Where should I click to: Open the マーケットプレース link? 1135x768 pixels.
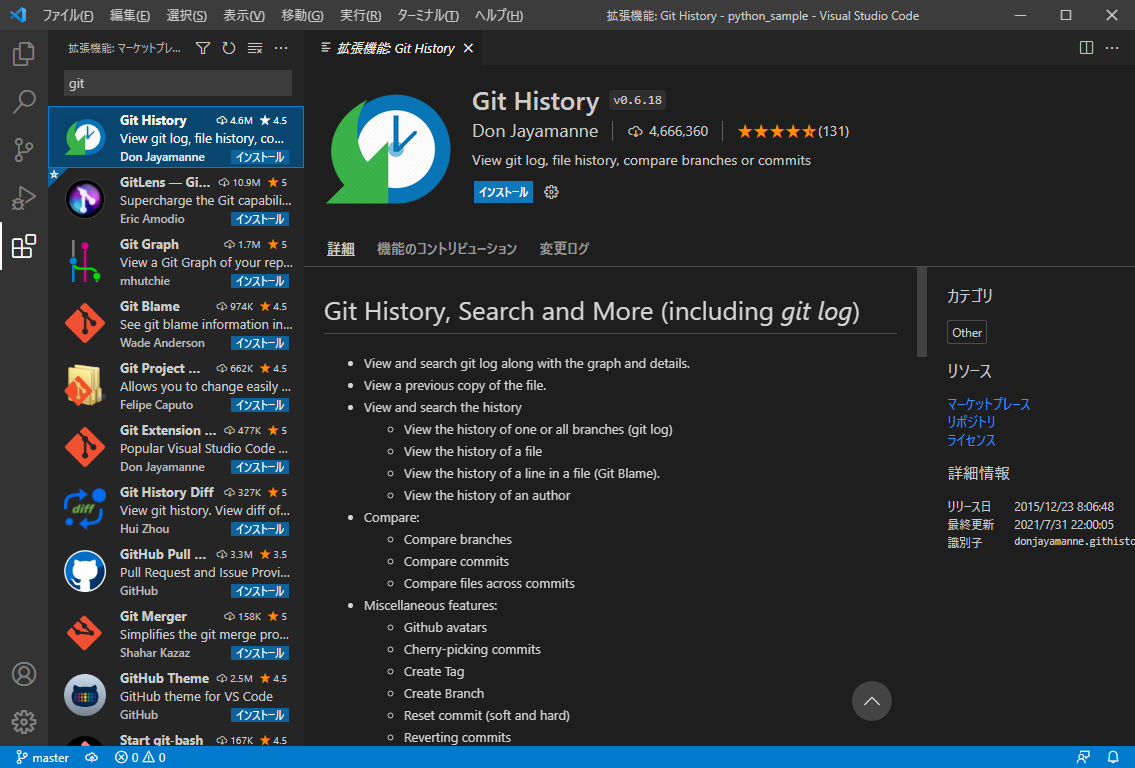pyautogui.click(x=988, y=404)
